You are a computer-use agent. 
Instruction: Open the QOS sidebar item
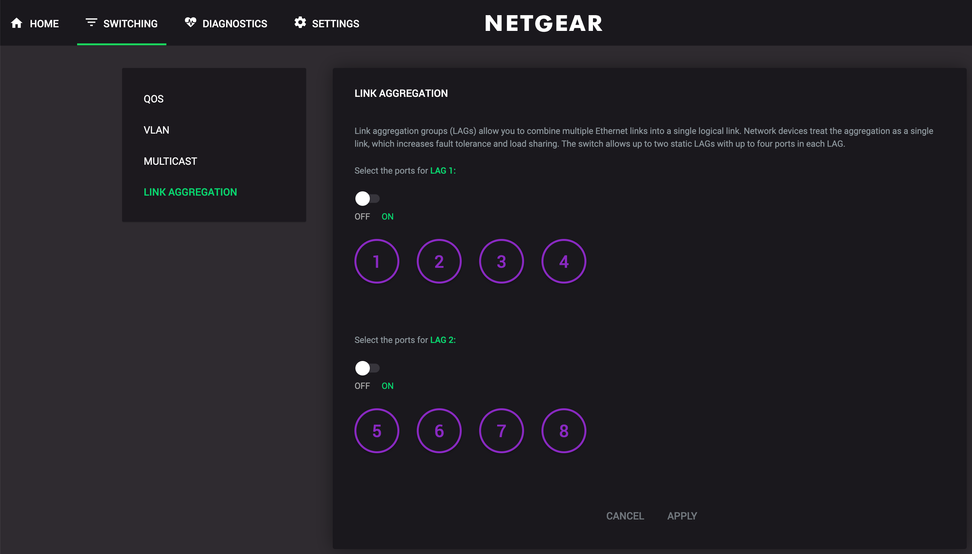click(154, 99)
